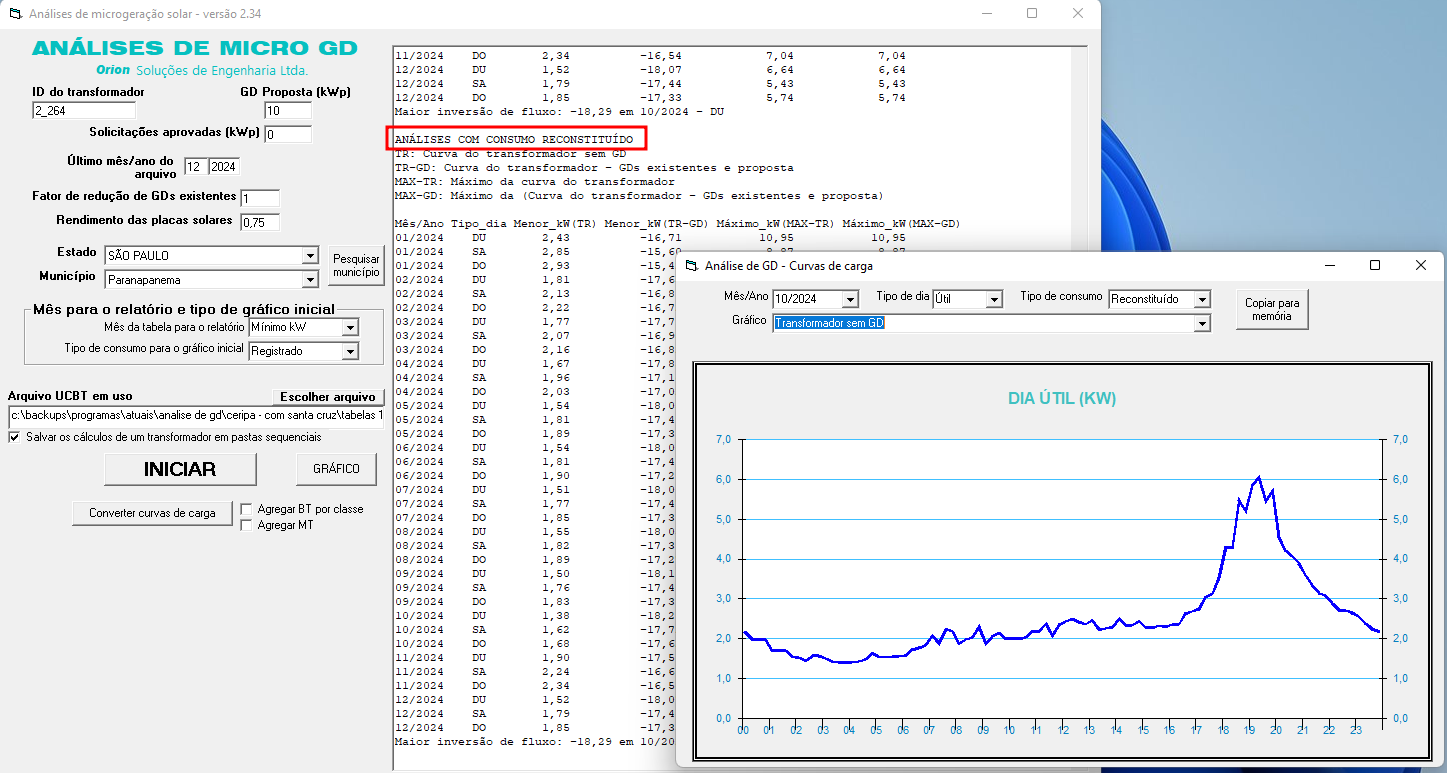Toggle Salvar os cálculos em pastas sequenciais
This screenshot has width=1447, height=773.
pos(15,437)
